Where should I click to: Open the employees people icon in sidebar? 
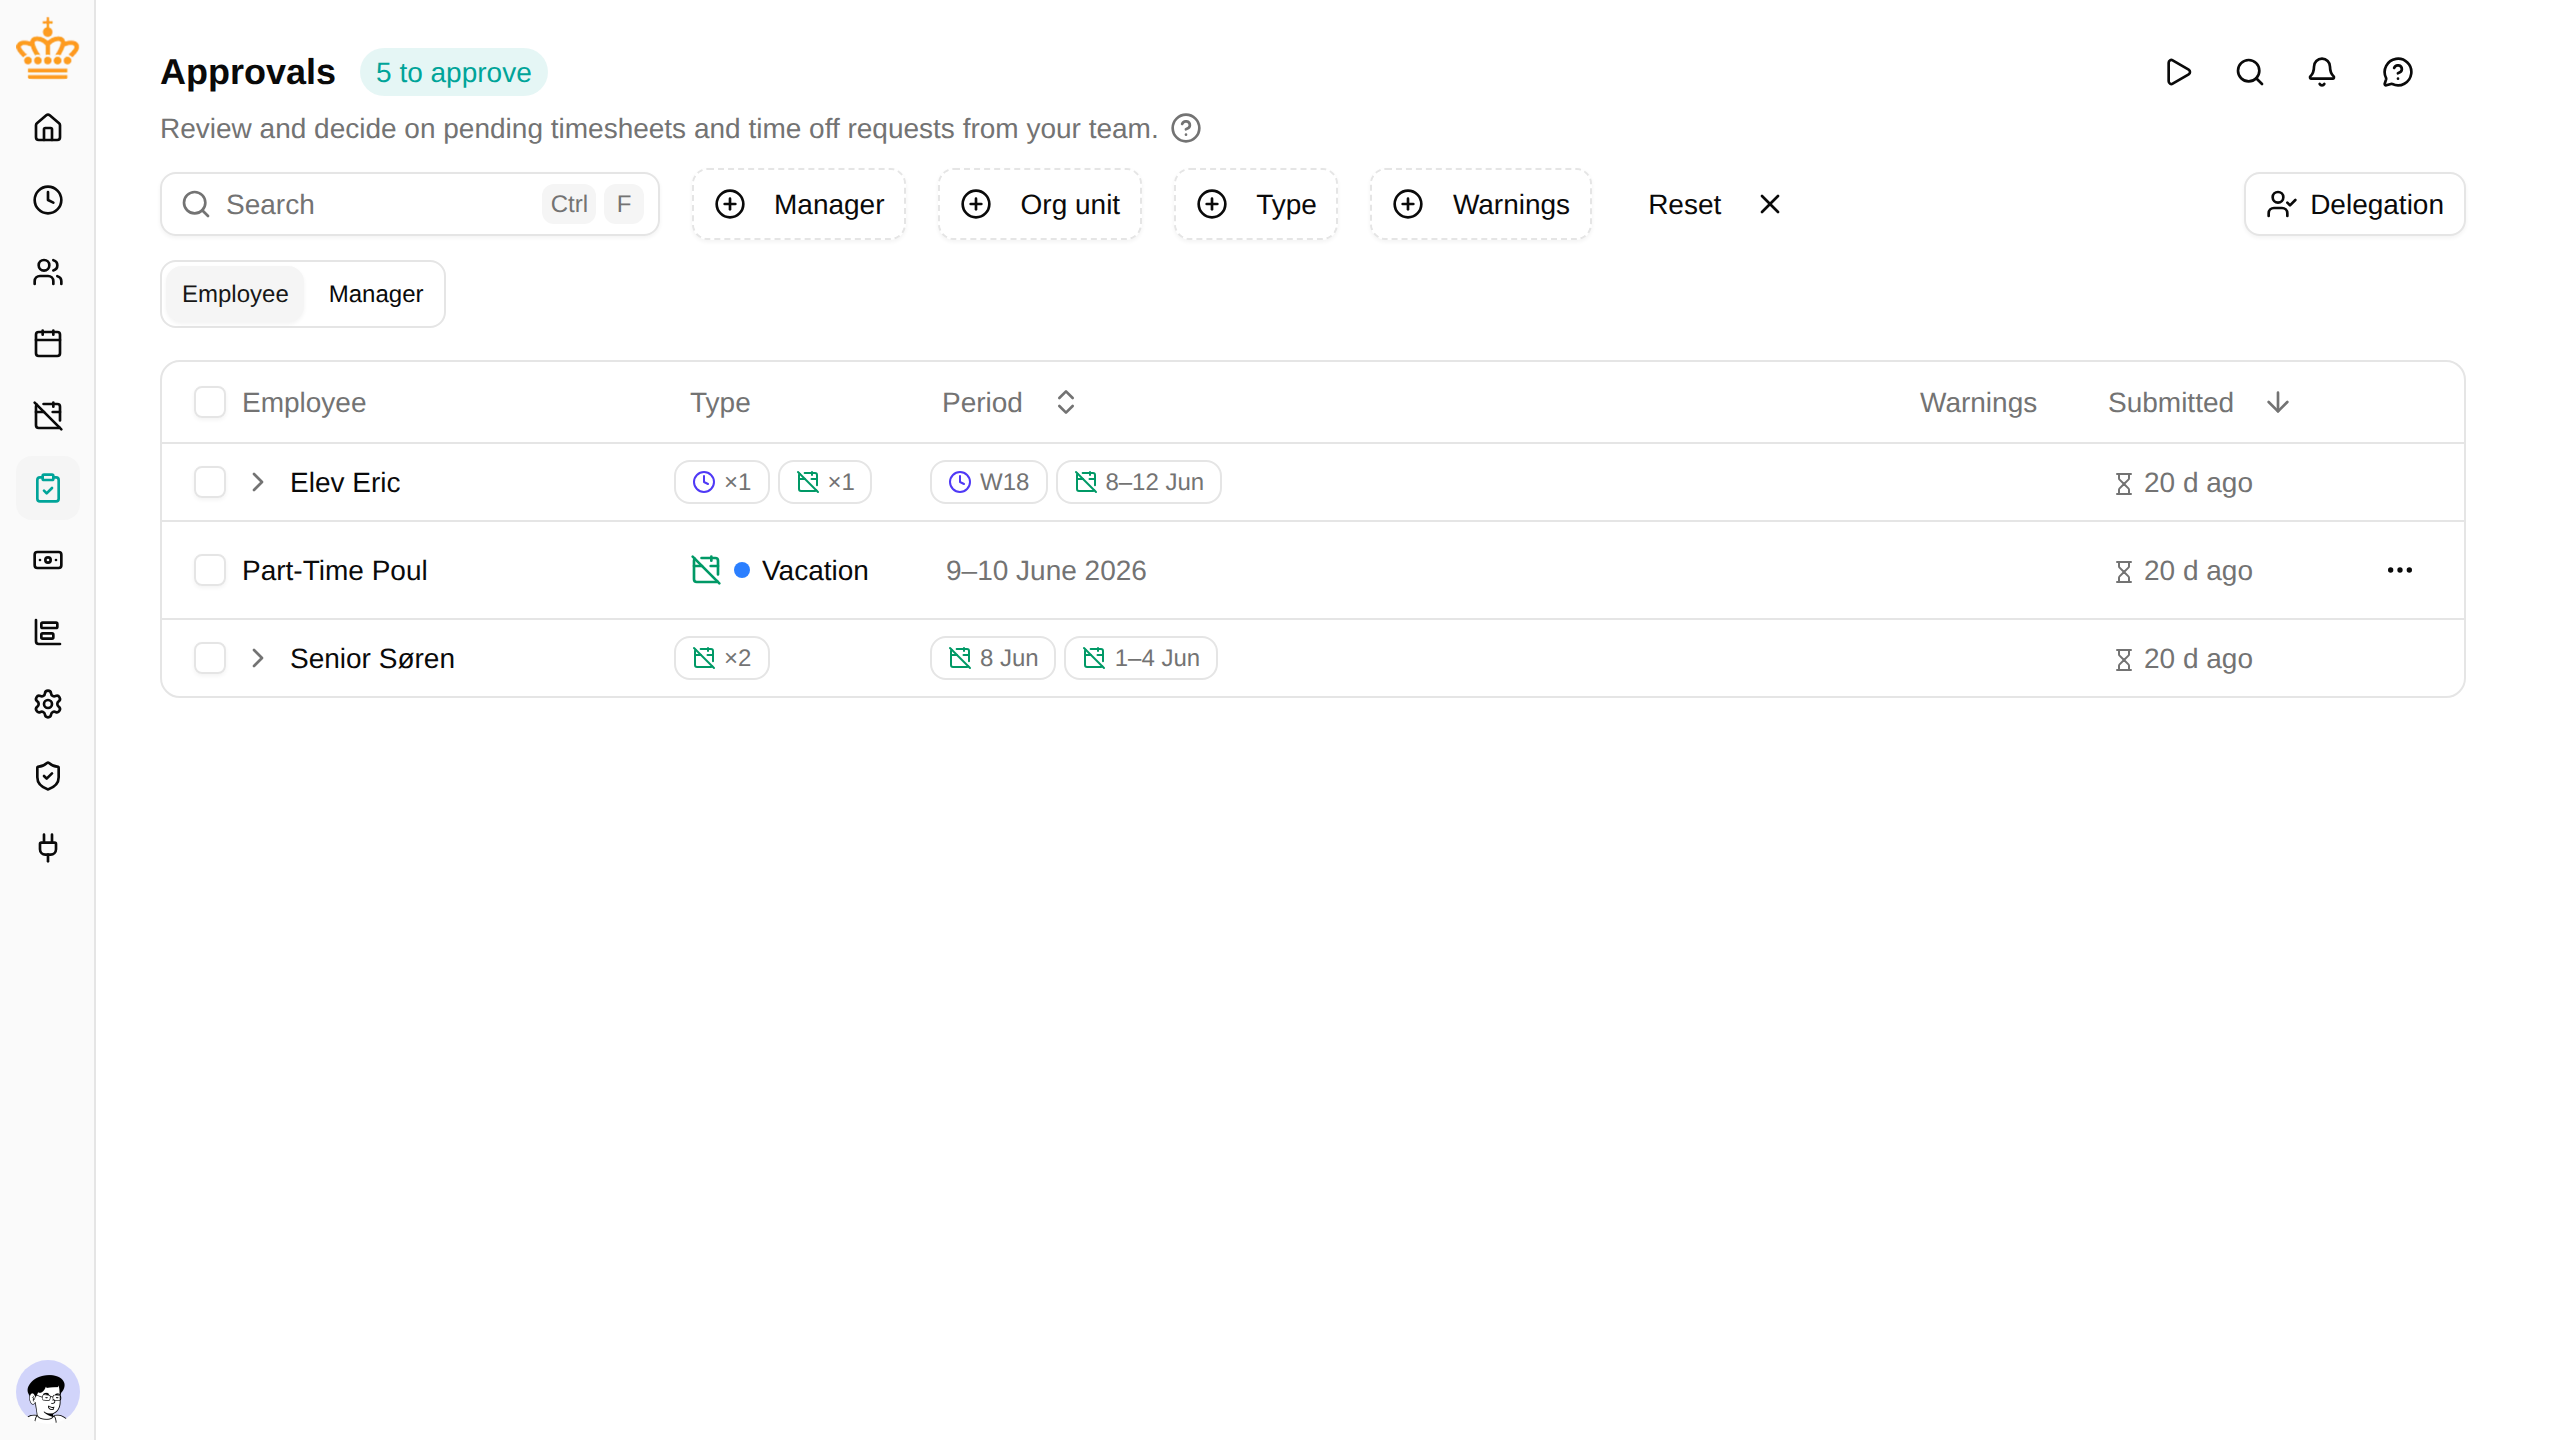click(x=48, y=272)
